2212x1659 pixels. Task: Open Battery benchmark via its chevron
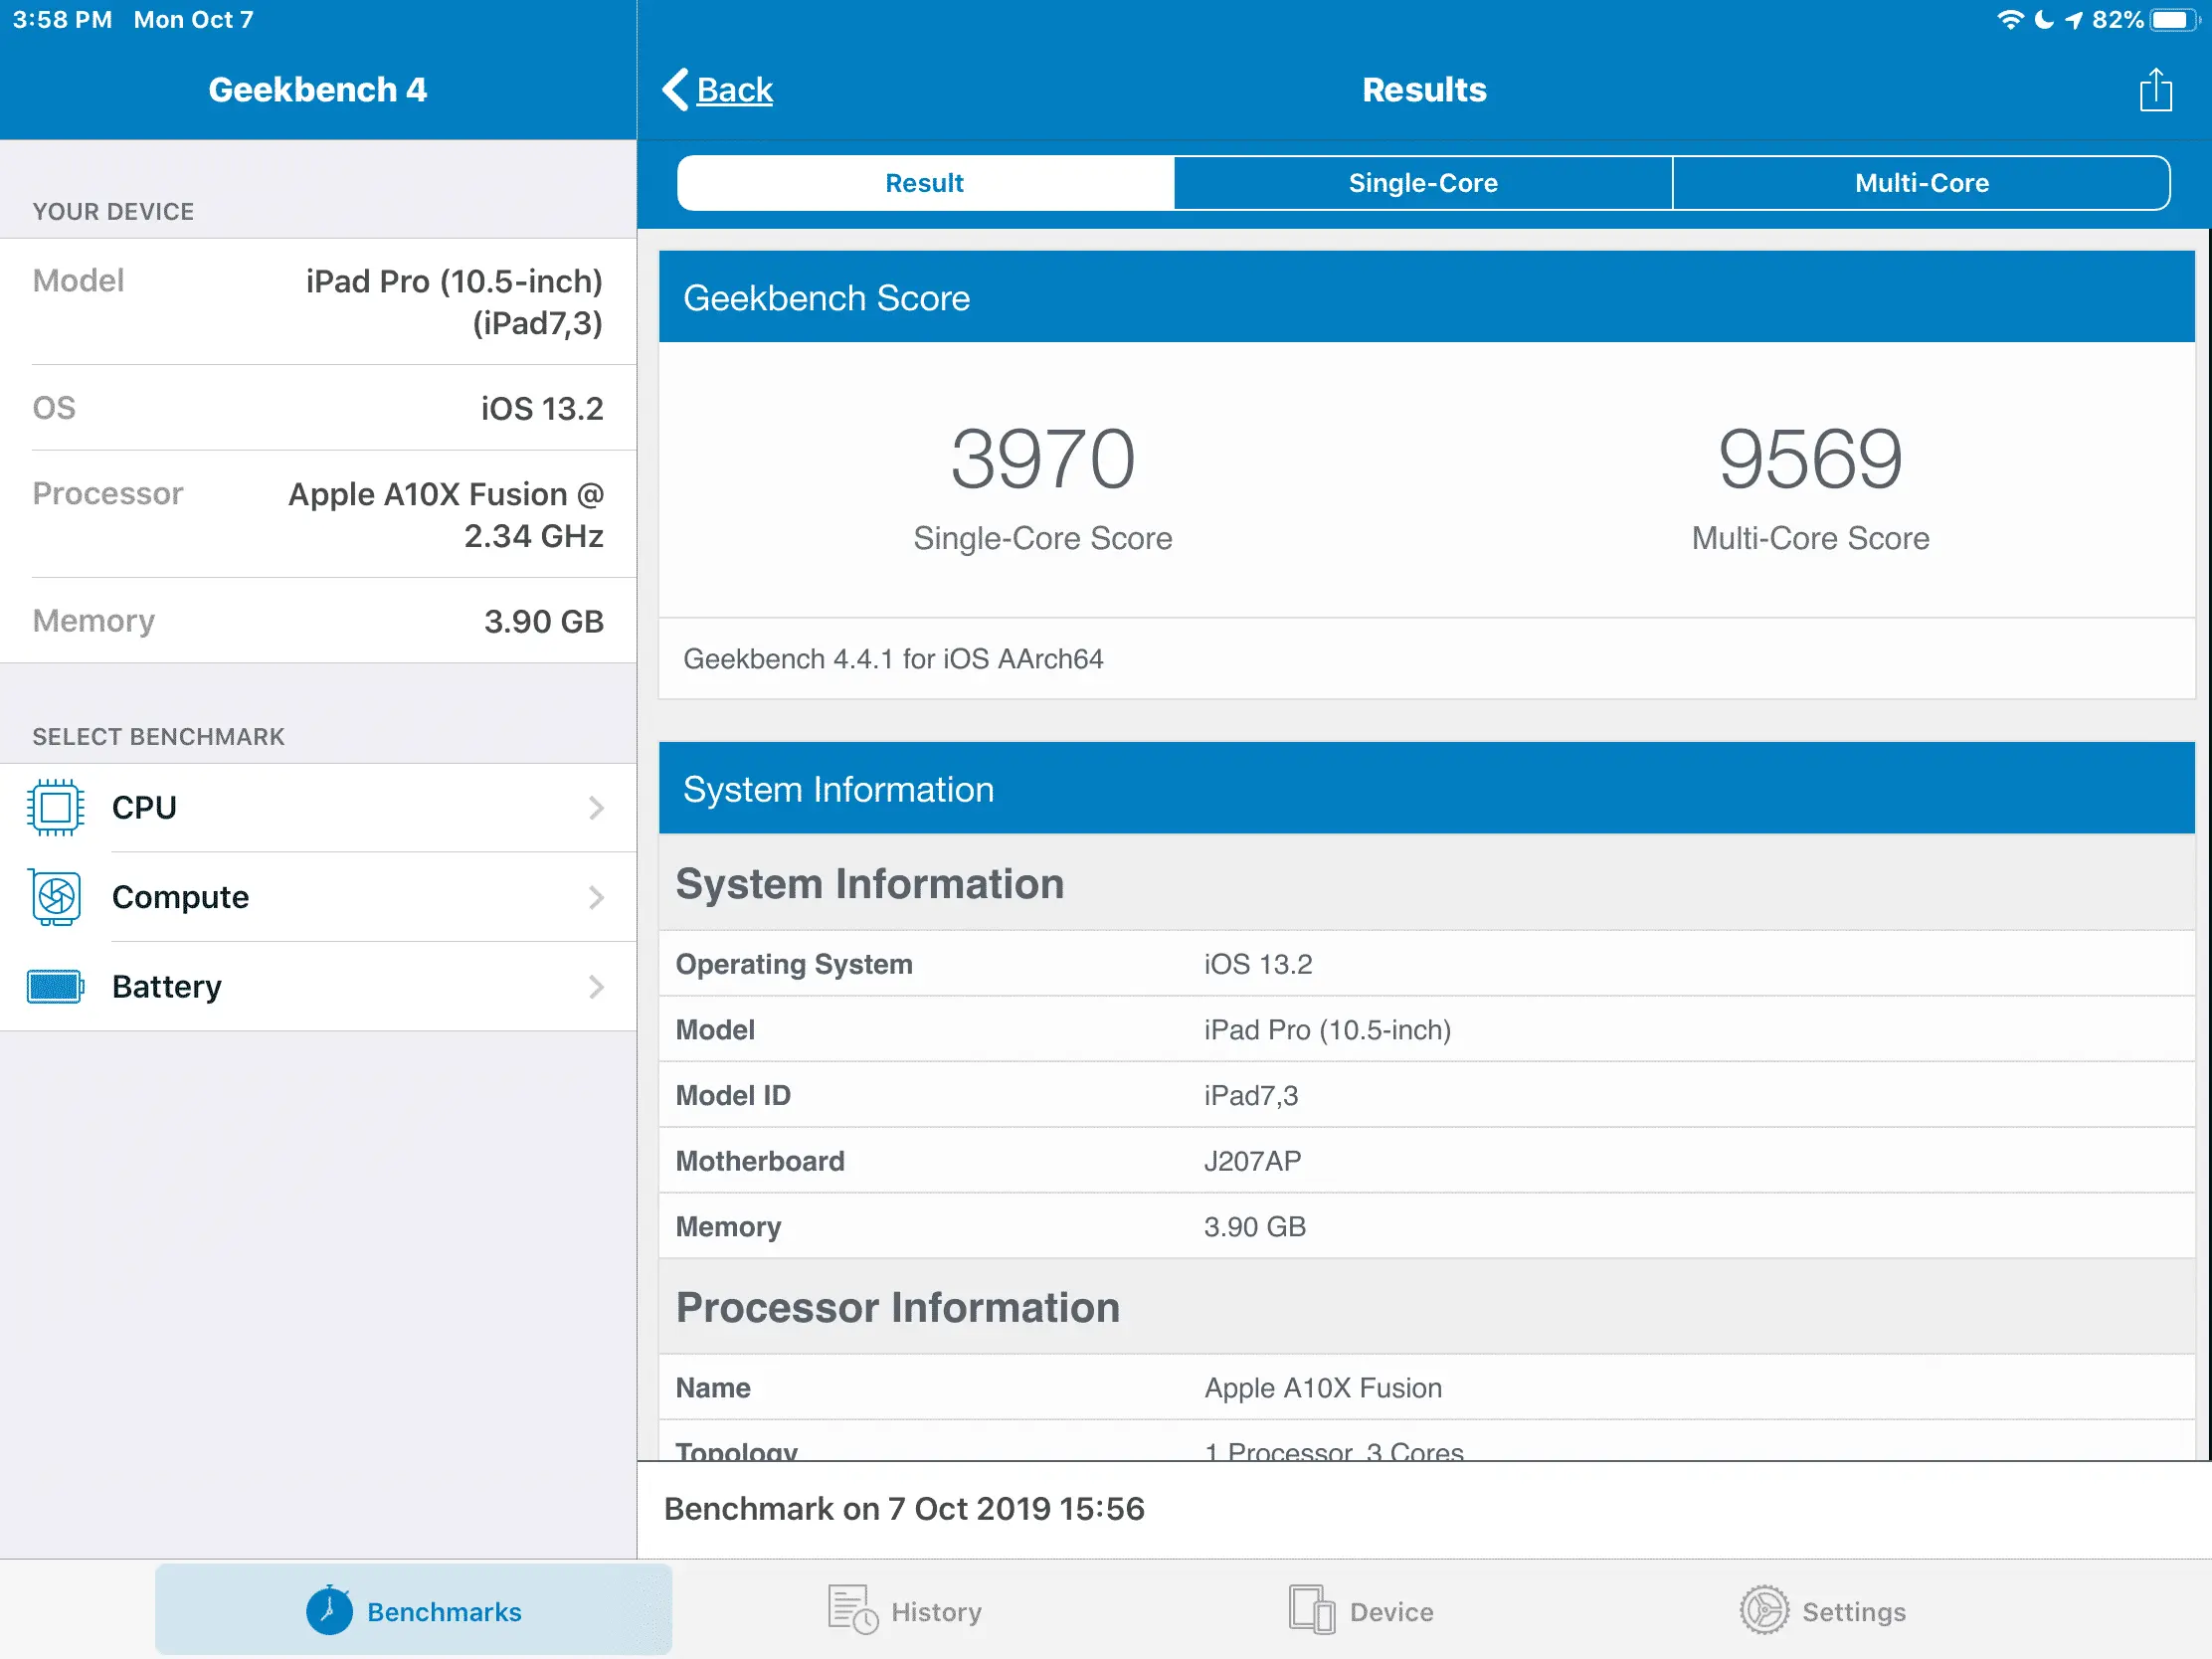[596, 987]
